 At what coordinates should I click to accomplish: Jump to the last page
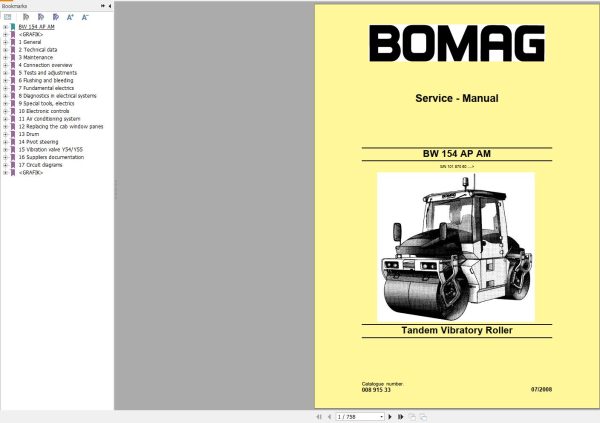400,416
